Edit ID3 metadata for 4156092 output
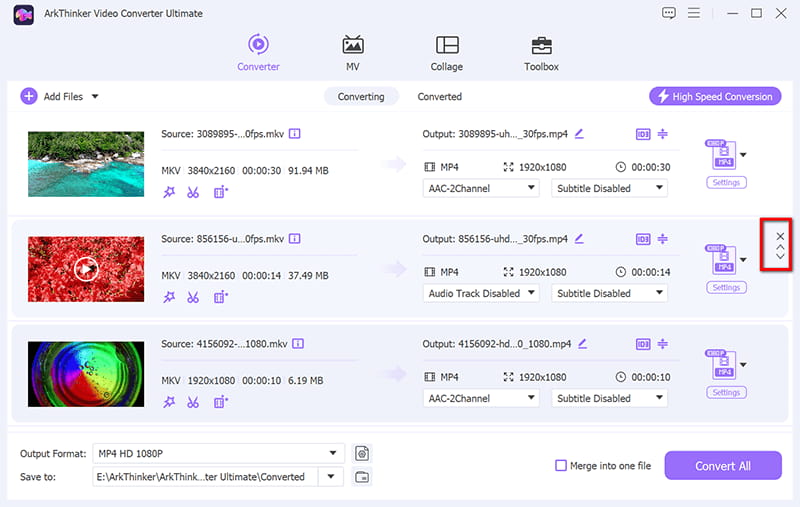Viewport: 800px width, 507px height. [x=643, y=344]
